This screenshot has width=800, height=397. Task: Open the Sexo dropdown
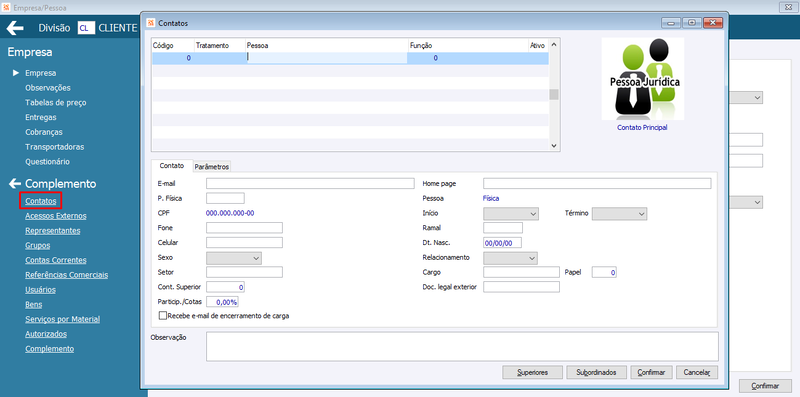tap(234, 258)
